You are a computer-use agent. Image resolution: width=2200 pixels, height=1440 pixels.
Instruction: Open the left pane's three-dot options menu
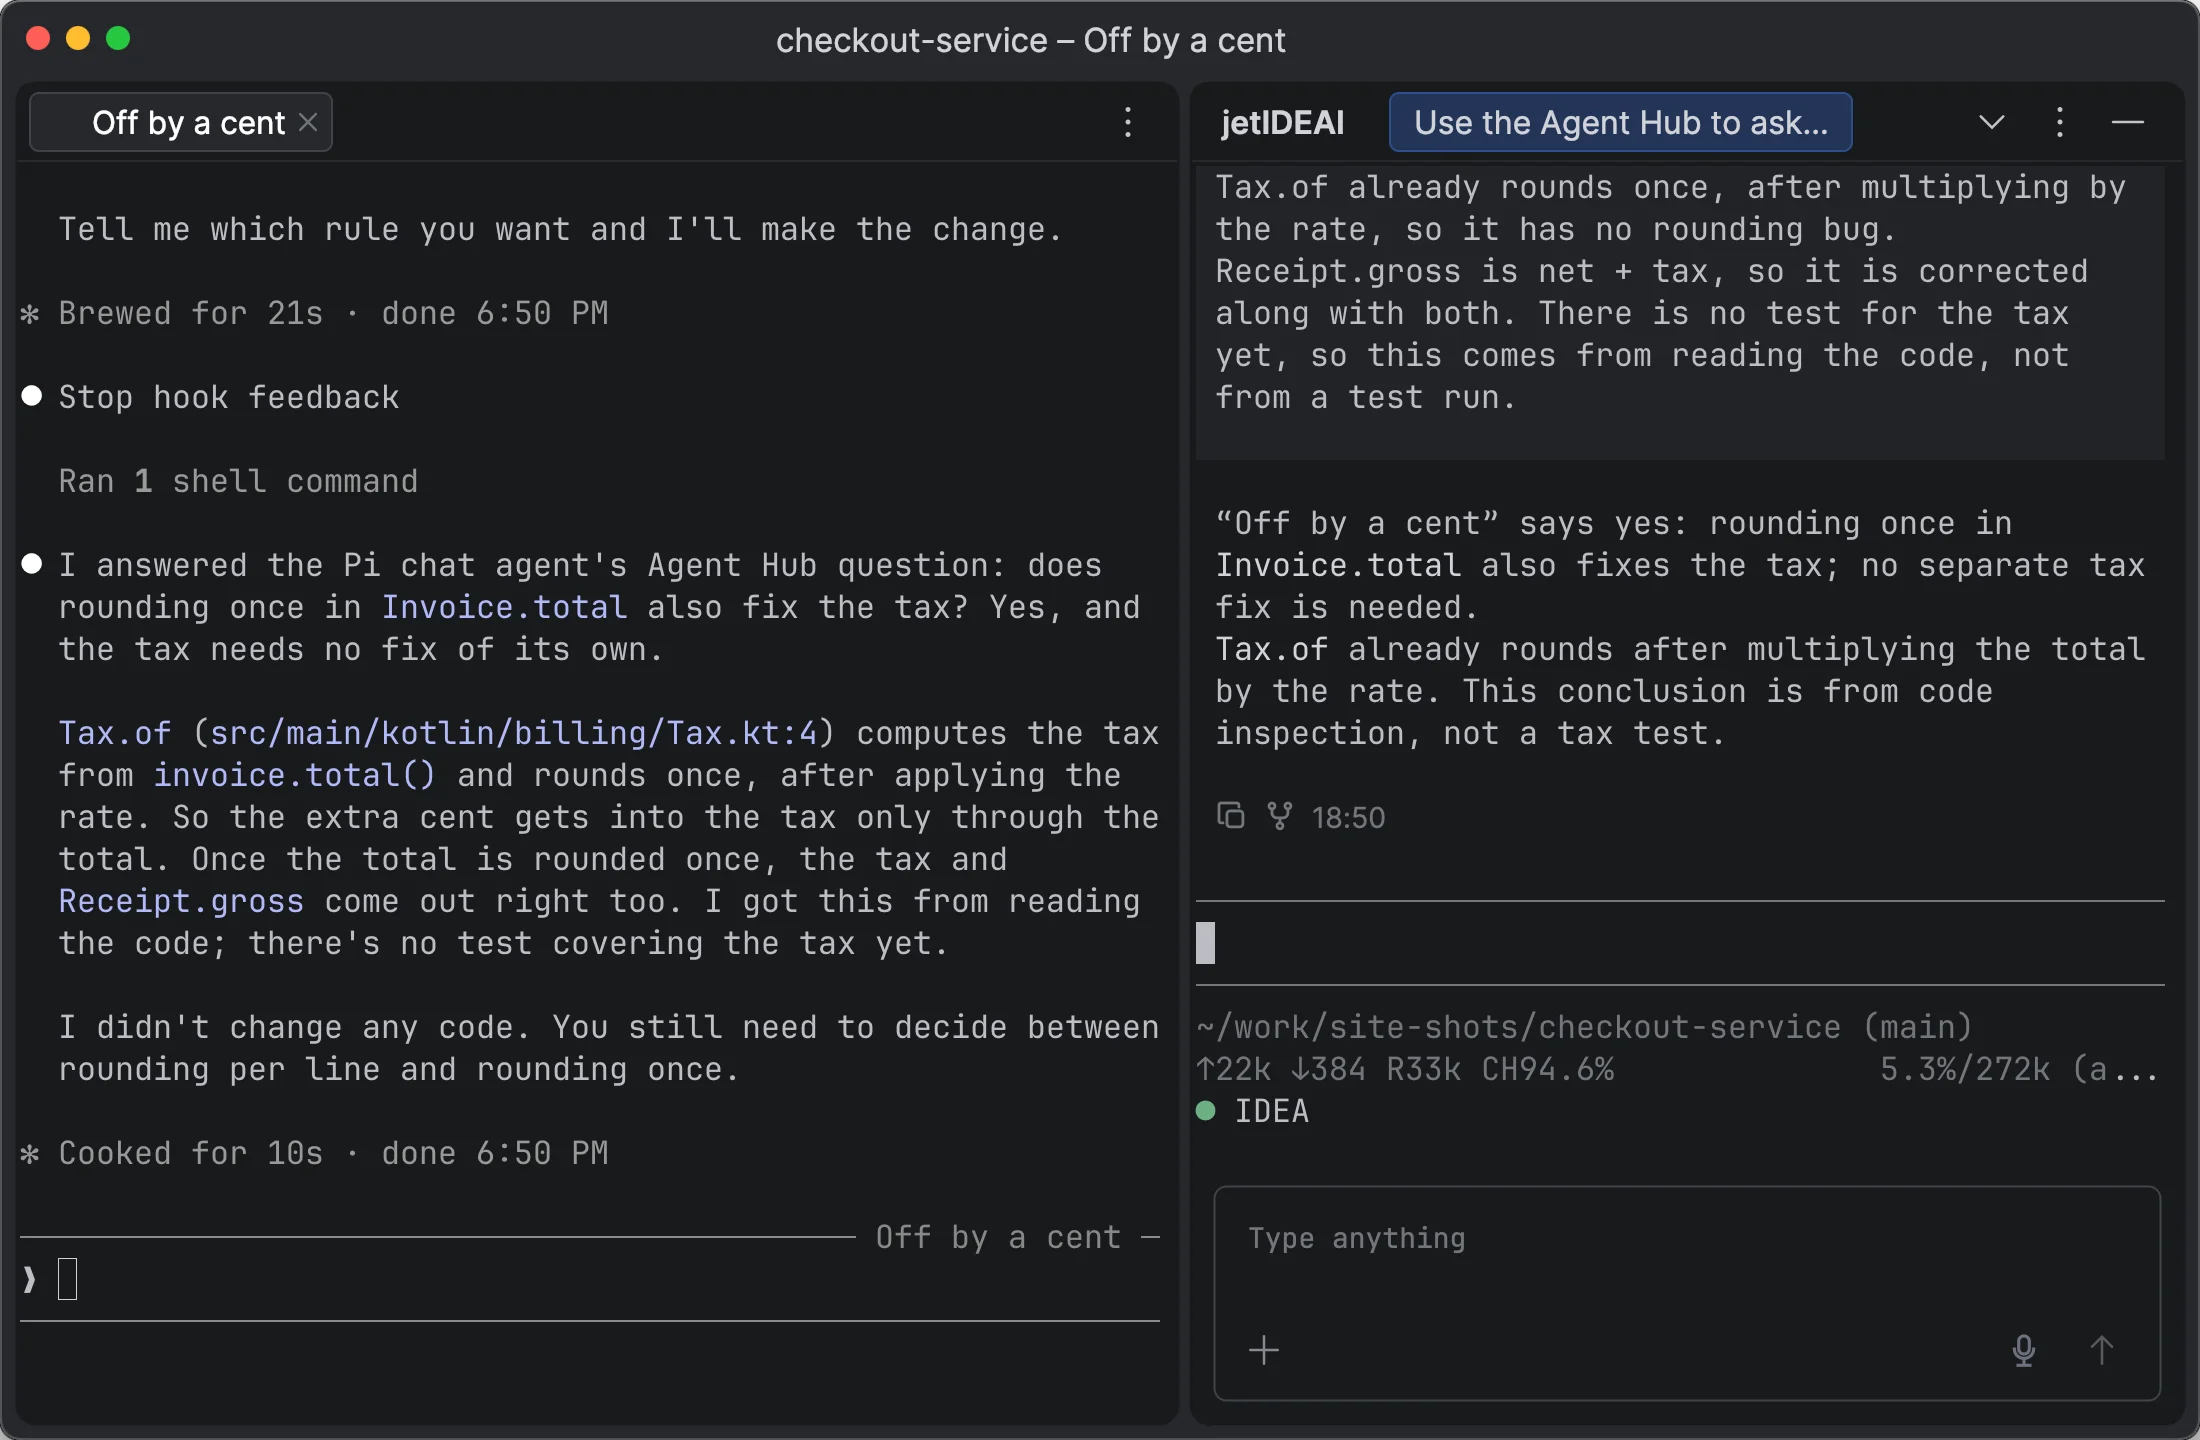click(x=1128, y=122)
